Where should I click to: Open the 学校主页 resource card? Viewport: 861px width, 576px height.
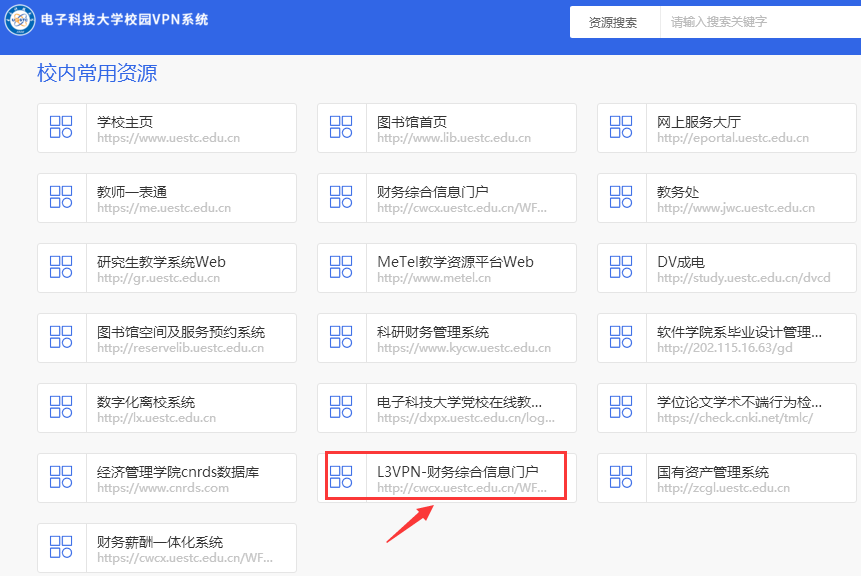166,127
